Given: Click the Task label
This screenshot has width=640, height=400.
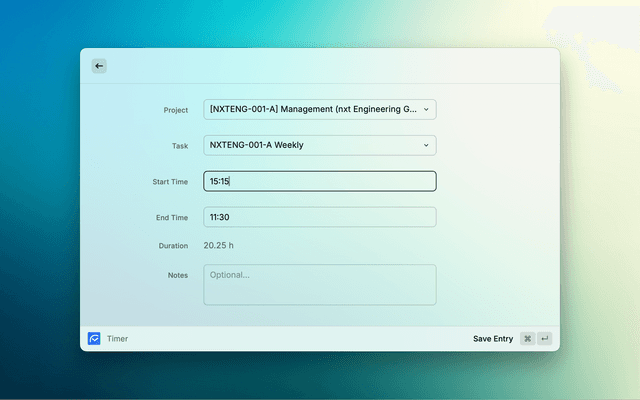Looking at the screenshot, I should click(180, 146).
